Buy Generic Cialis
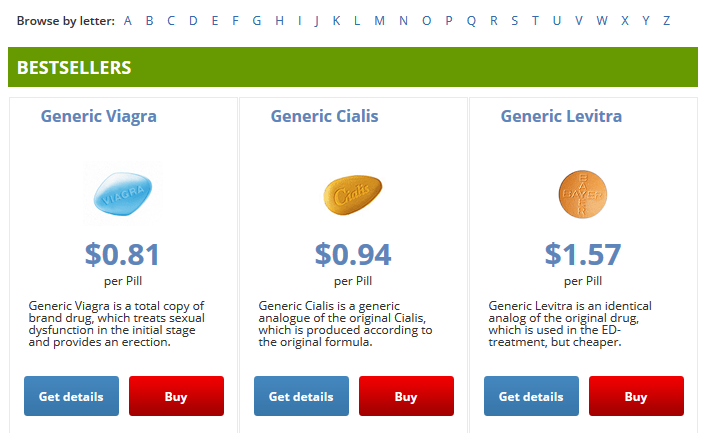 [x=406, y=396]
